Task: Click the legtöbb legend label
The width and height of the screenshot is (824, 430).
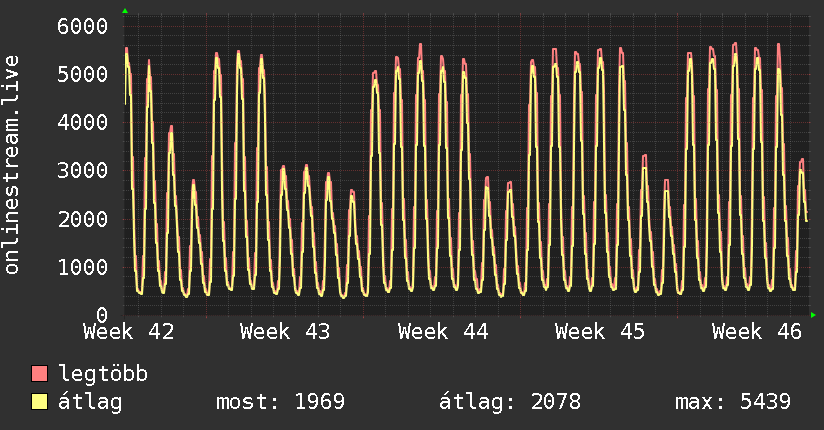Action: pyautogui.click(x=103, y=374)
